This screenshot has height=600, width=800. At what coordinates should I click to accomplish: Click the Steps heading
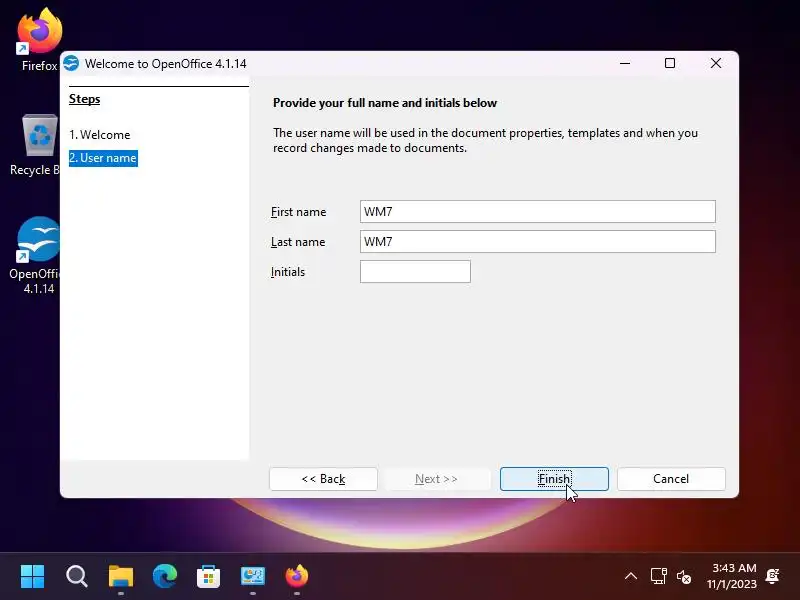85,99
